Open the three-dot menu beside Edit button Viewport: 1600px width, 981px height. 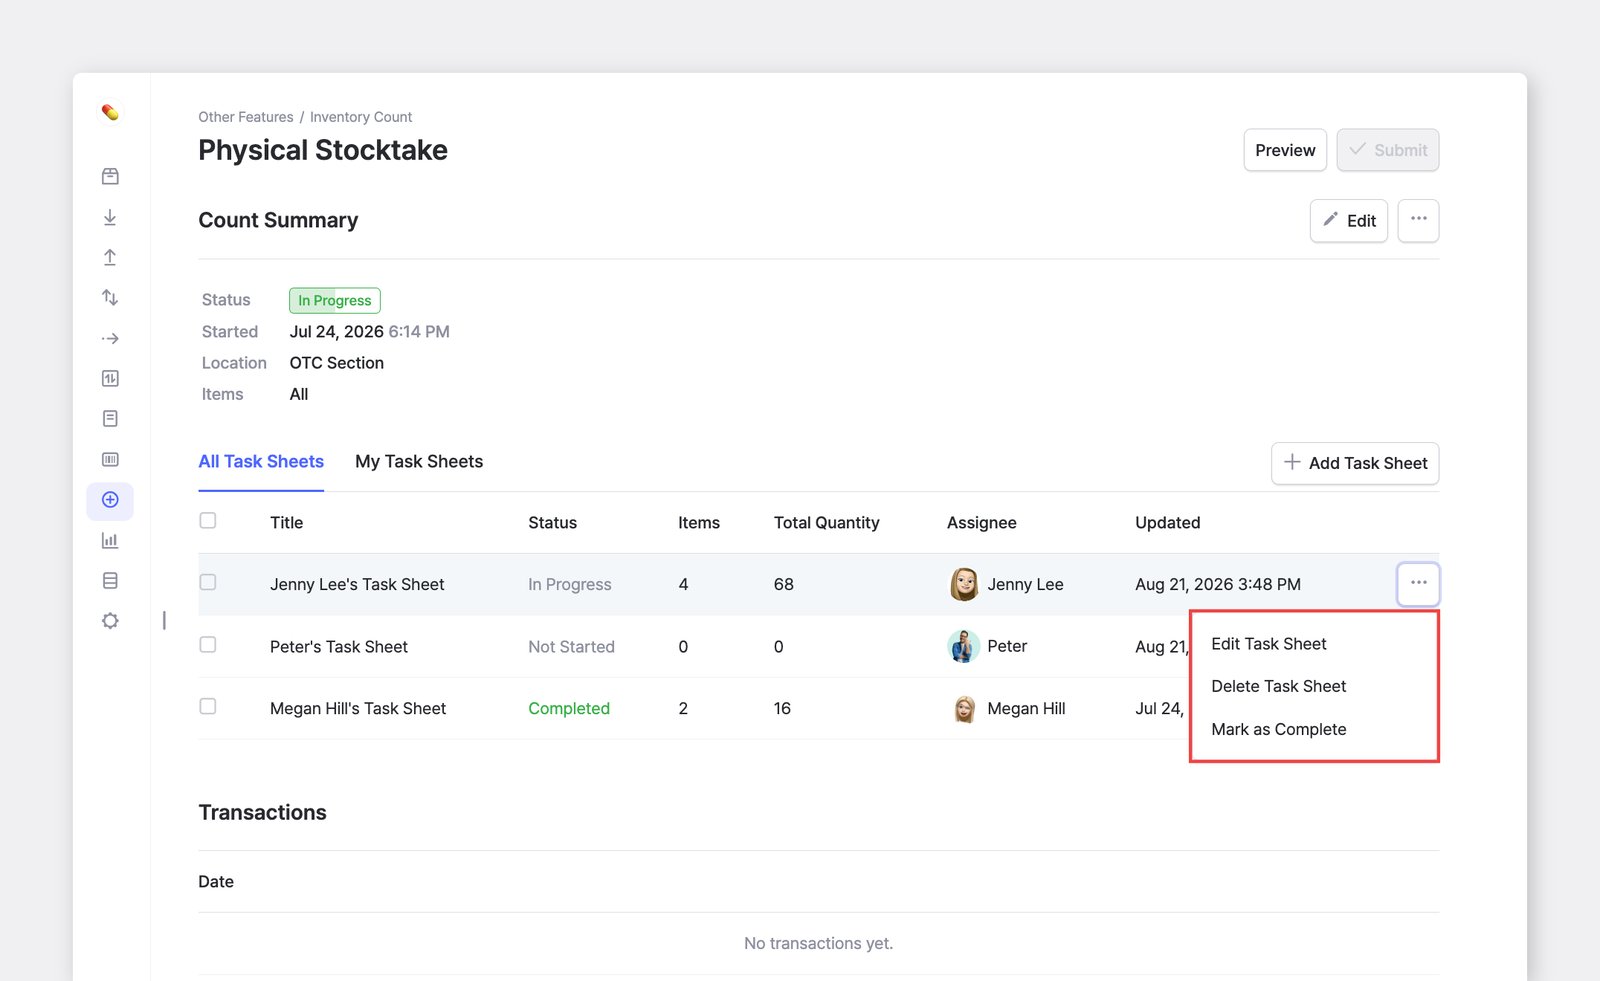point(1418,220)
